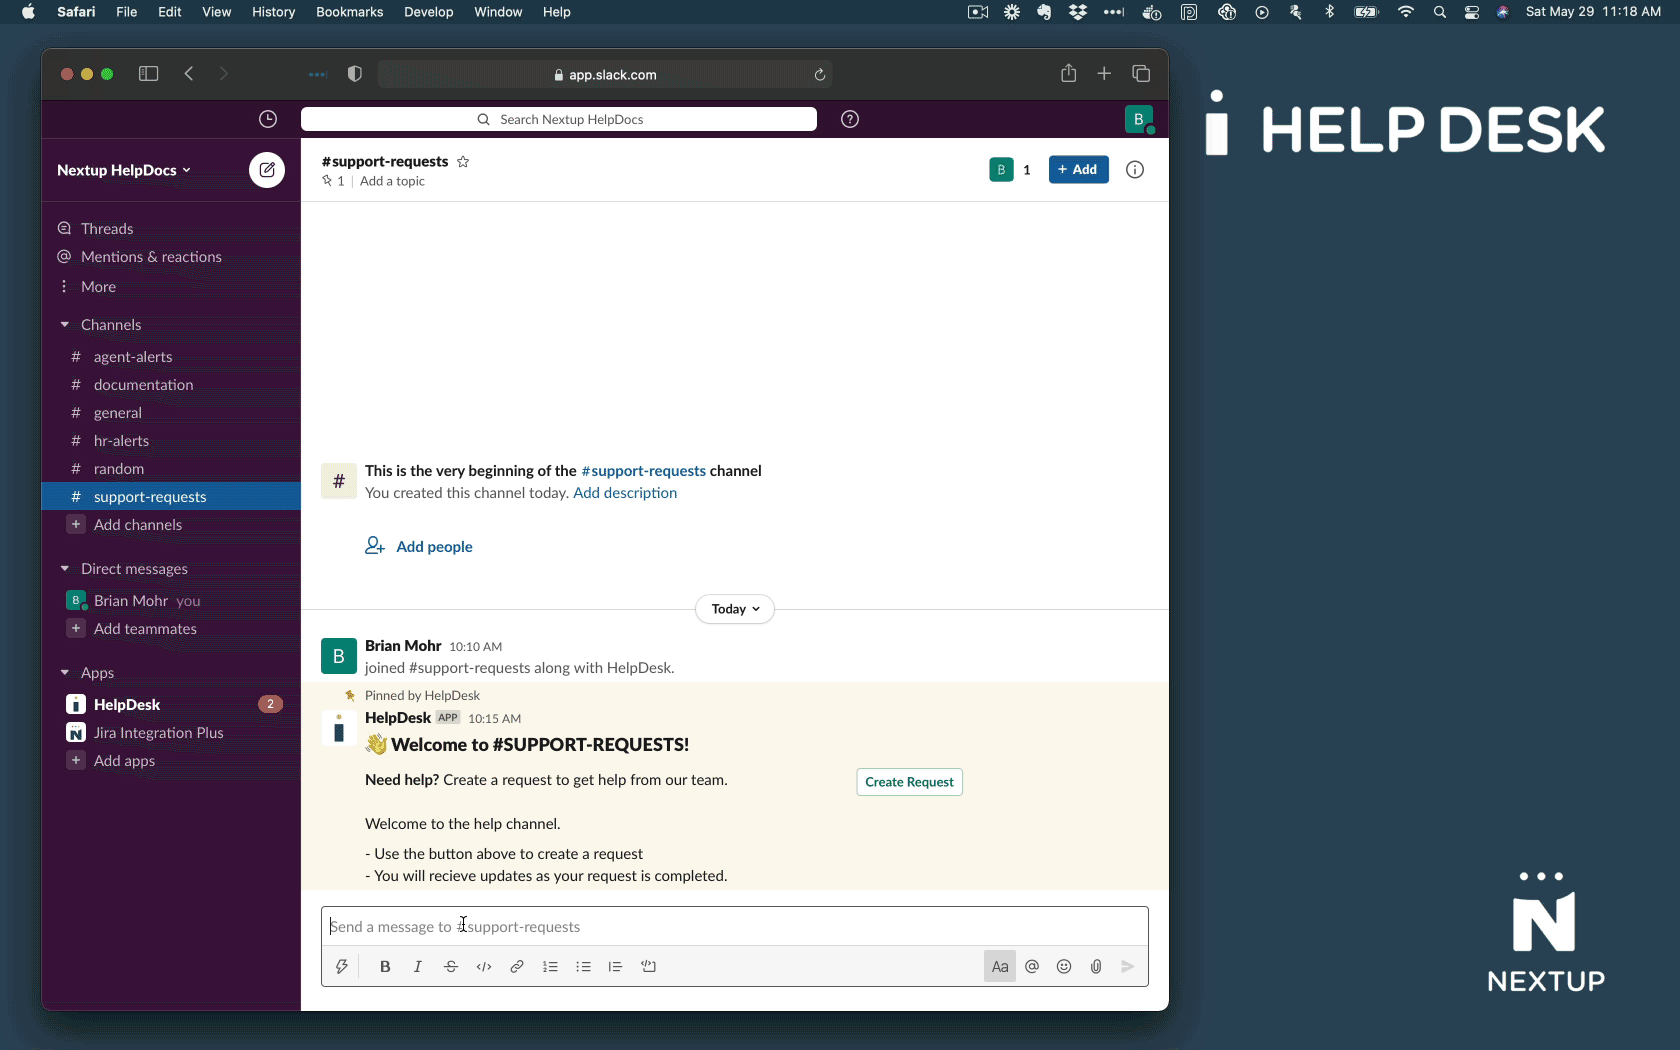Toggle the Safari sidebar

point(149,74)
